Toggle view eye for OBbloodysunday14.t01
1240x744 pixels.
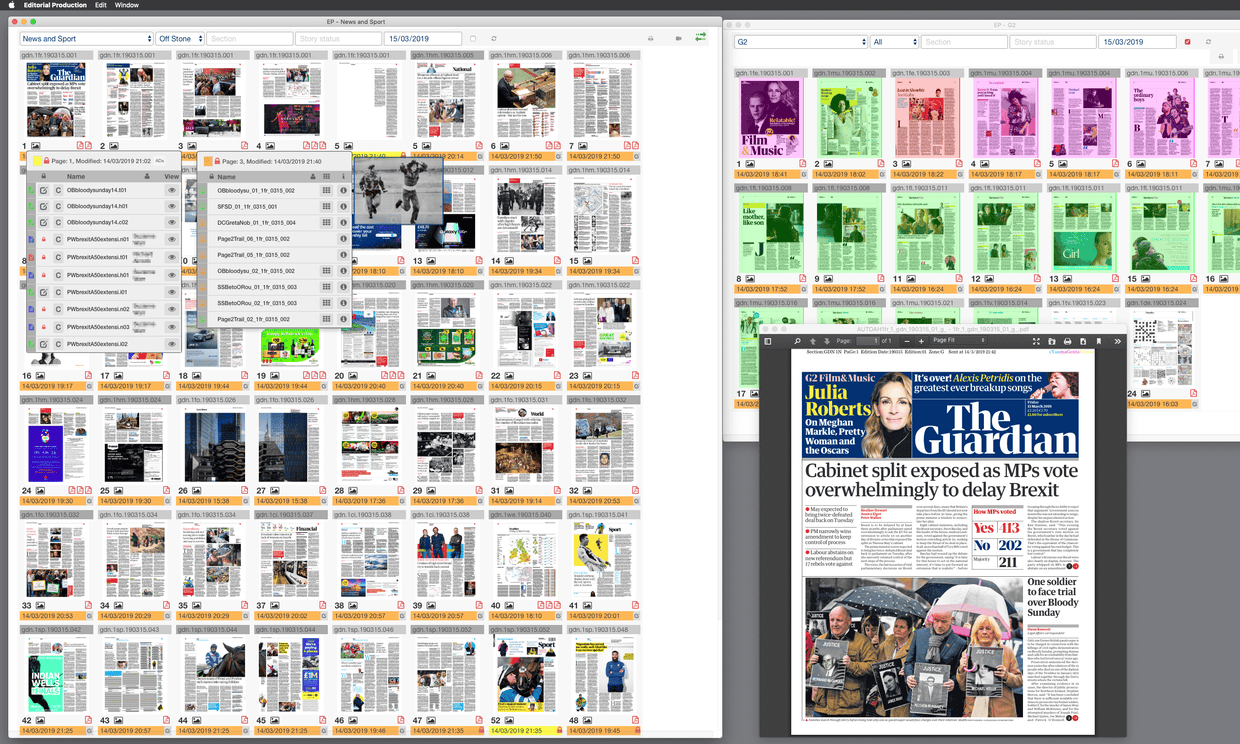click(172, 190)
